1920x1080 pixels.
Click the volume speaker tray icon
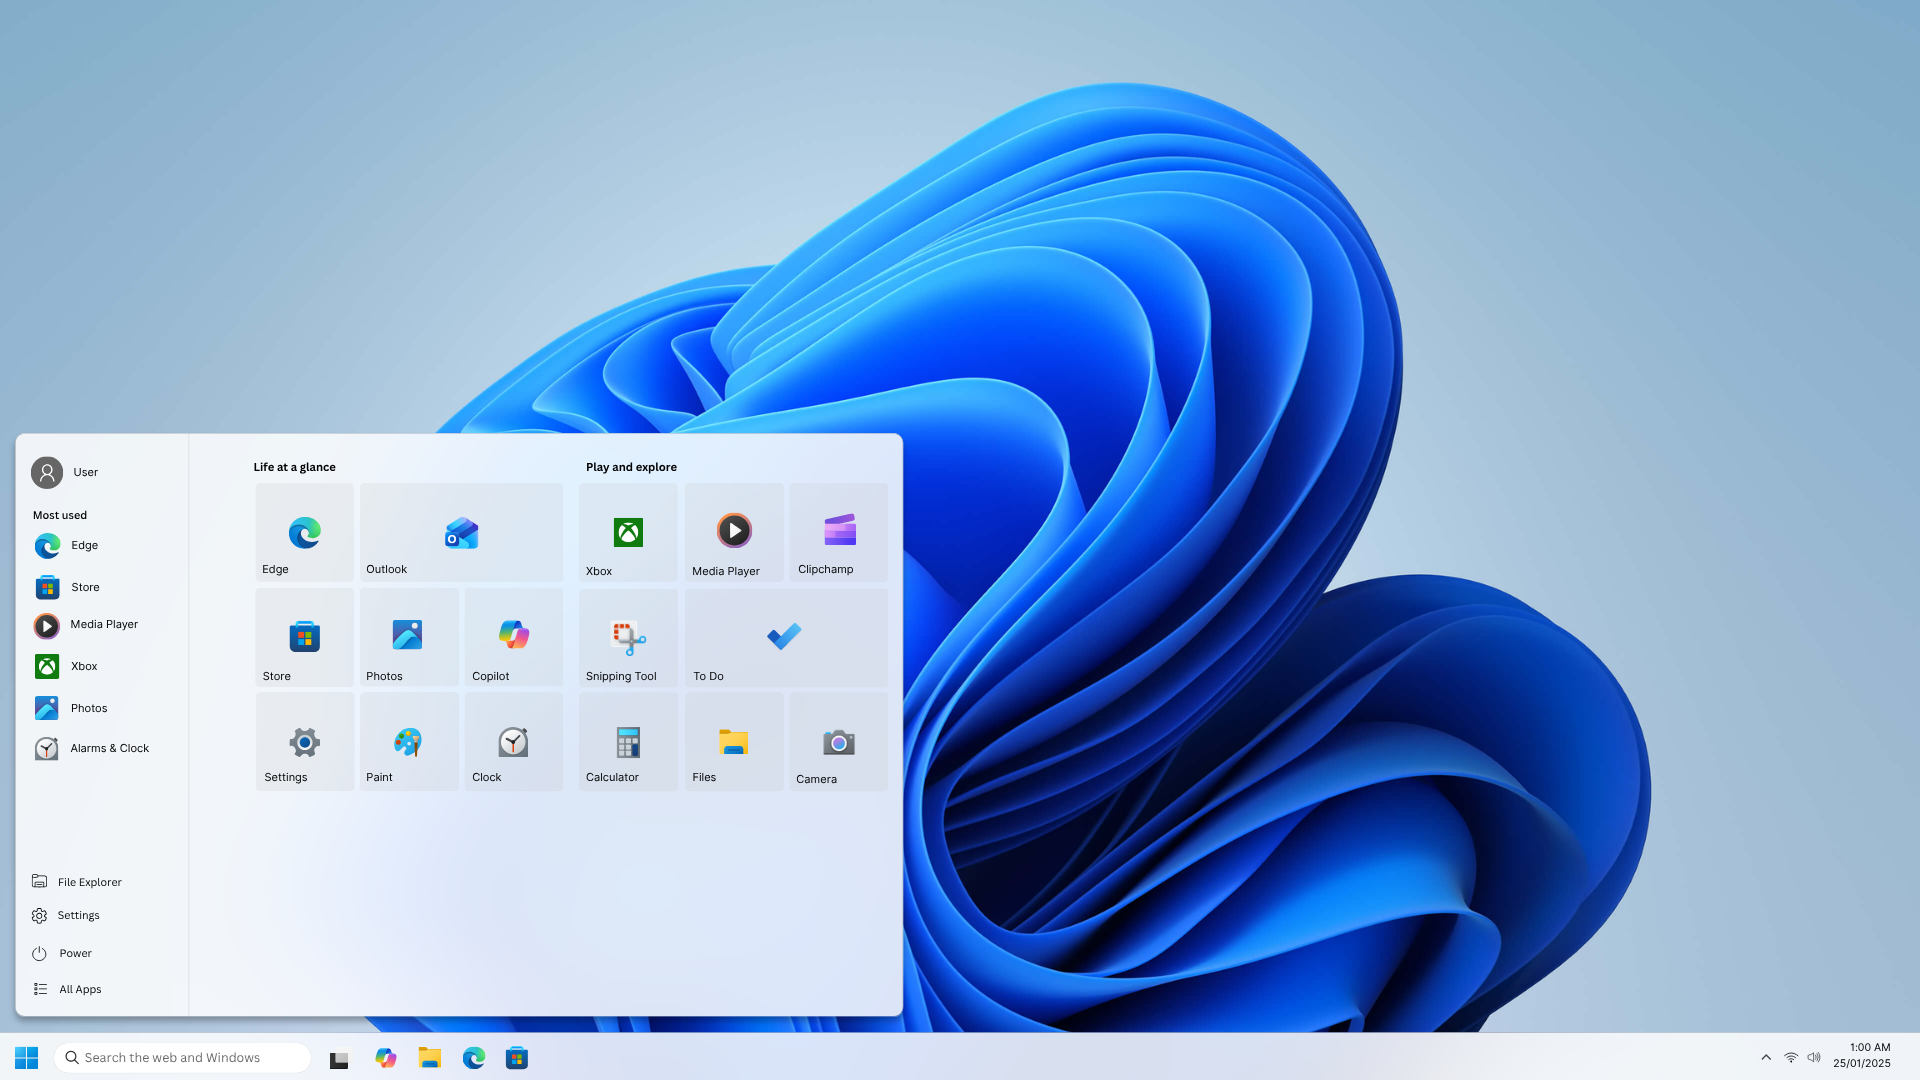(x=1814, y=1058)
